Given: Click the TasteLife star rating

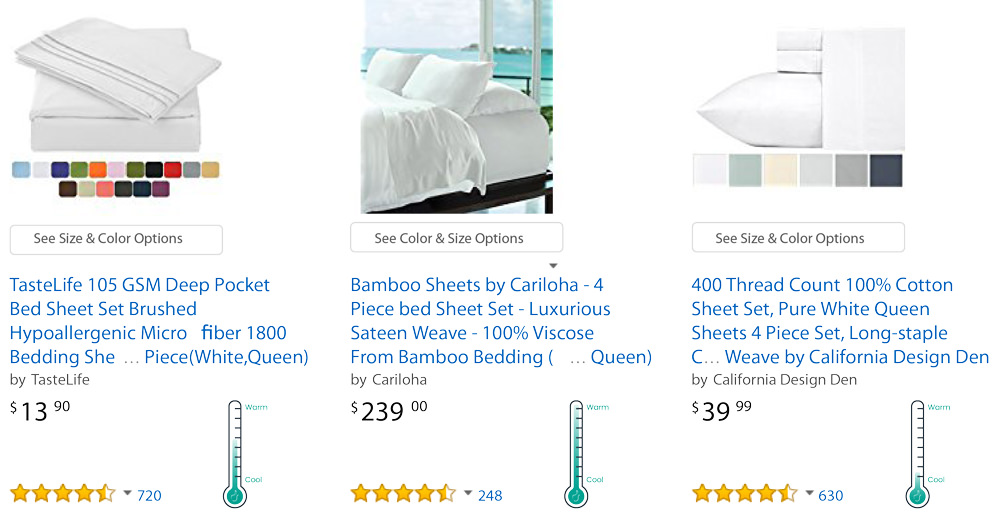Looking at the screenshot, I should click(63, 494).
